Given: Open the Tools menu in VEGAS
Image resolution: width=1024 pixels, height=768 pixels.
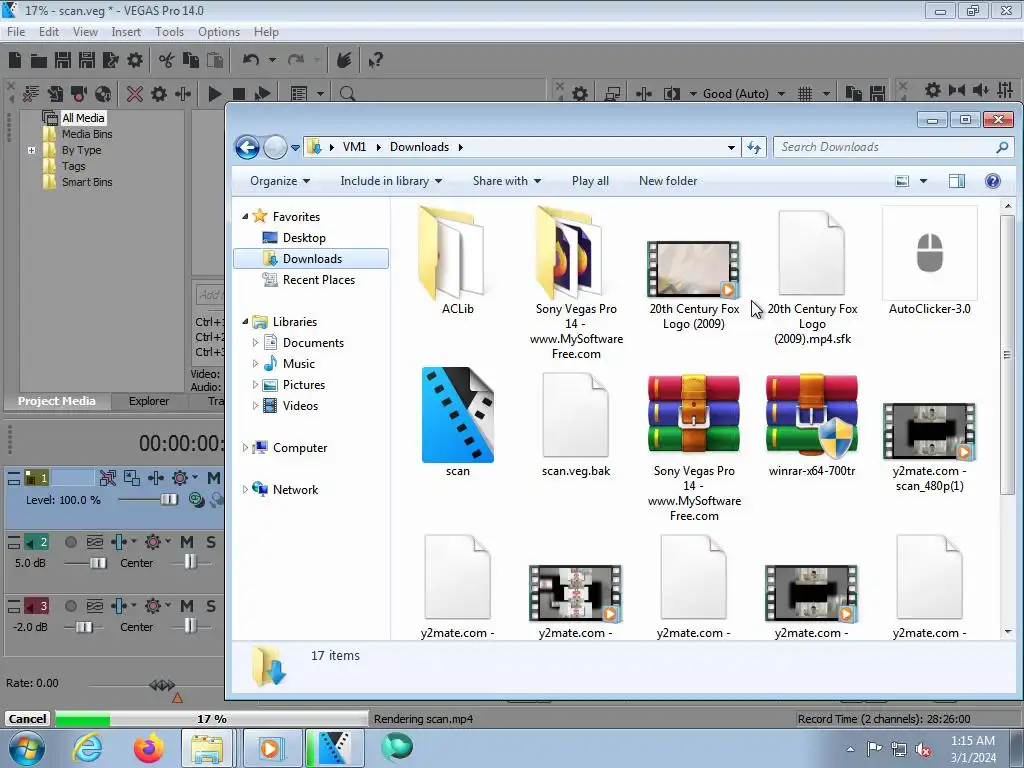Looking at the screenshot, I should pyautogui.click(x=169, y=32).
